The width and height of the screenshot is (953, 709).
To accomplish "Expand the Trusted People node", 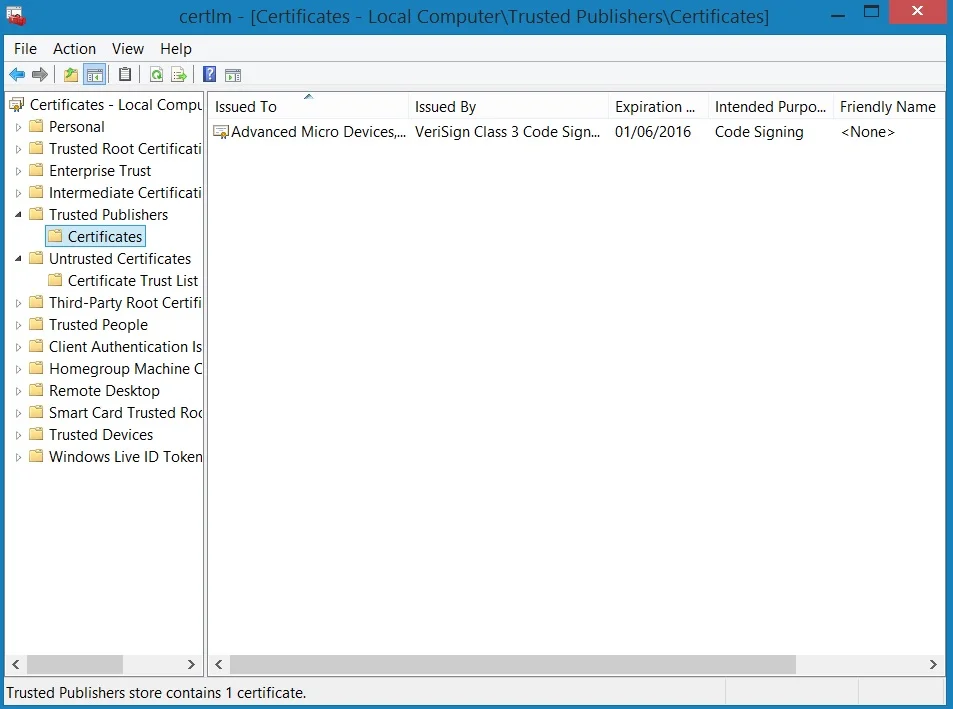I will [18, 325].
